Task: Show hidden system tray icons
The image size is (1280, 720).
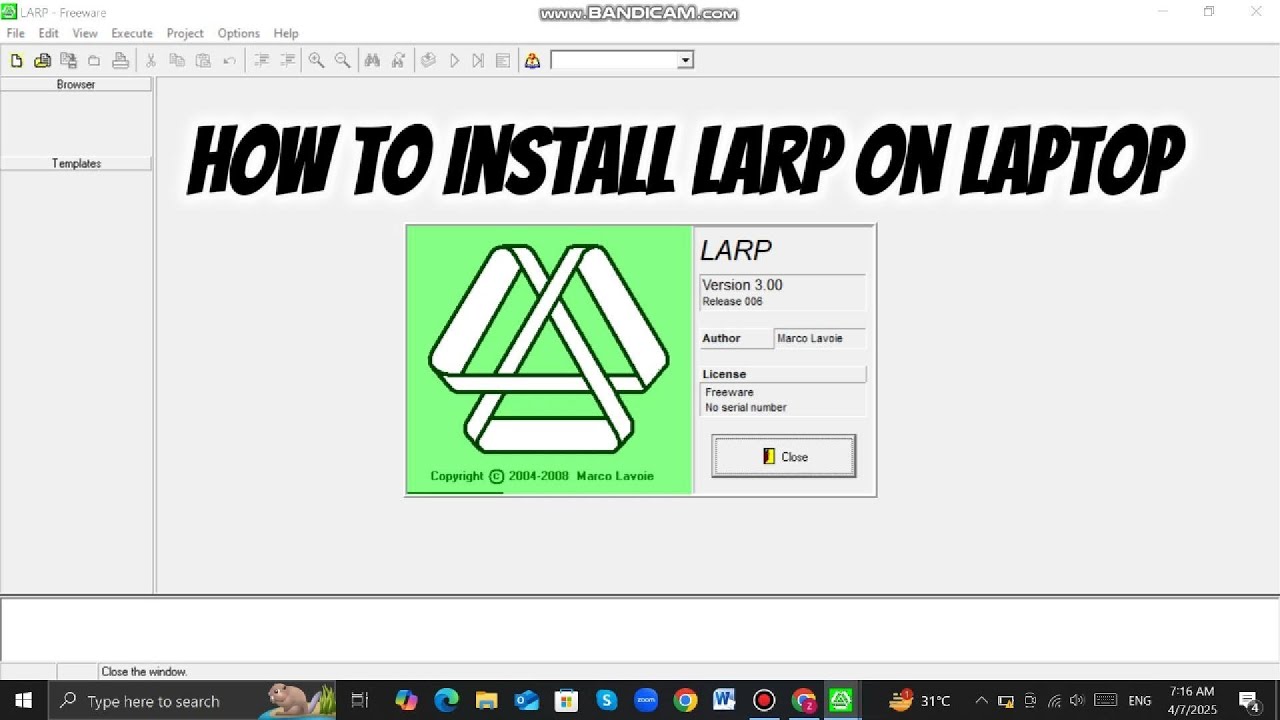Action: point(981,701)
